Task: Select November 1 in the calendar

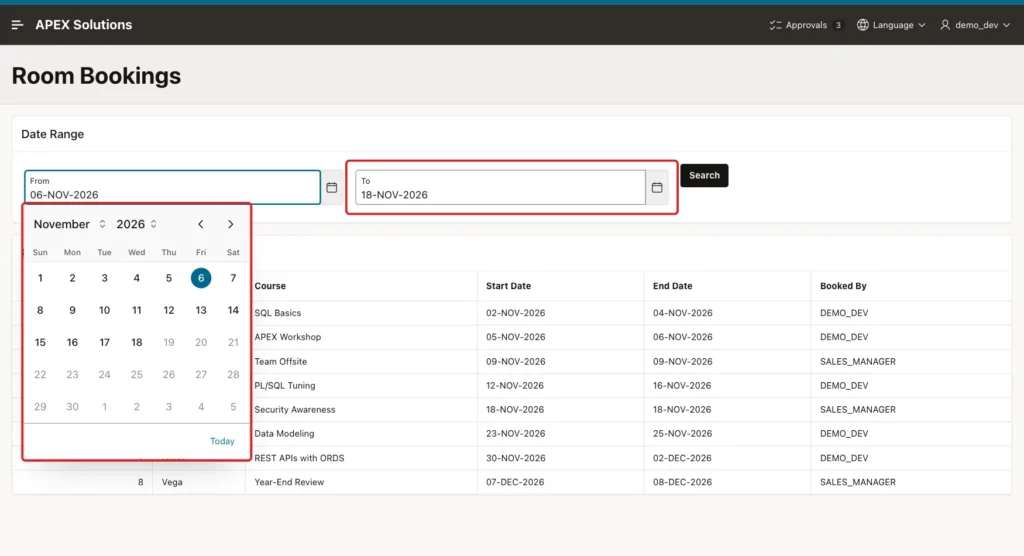Action: click(x=40, y=278)
